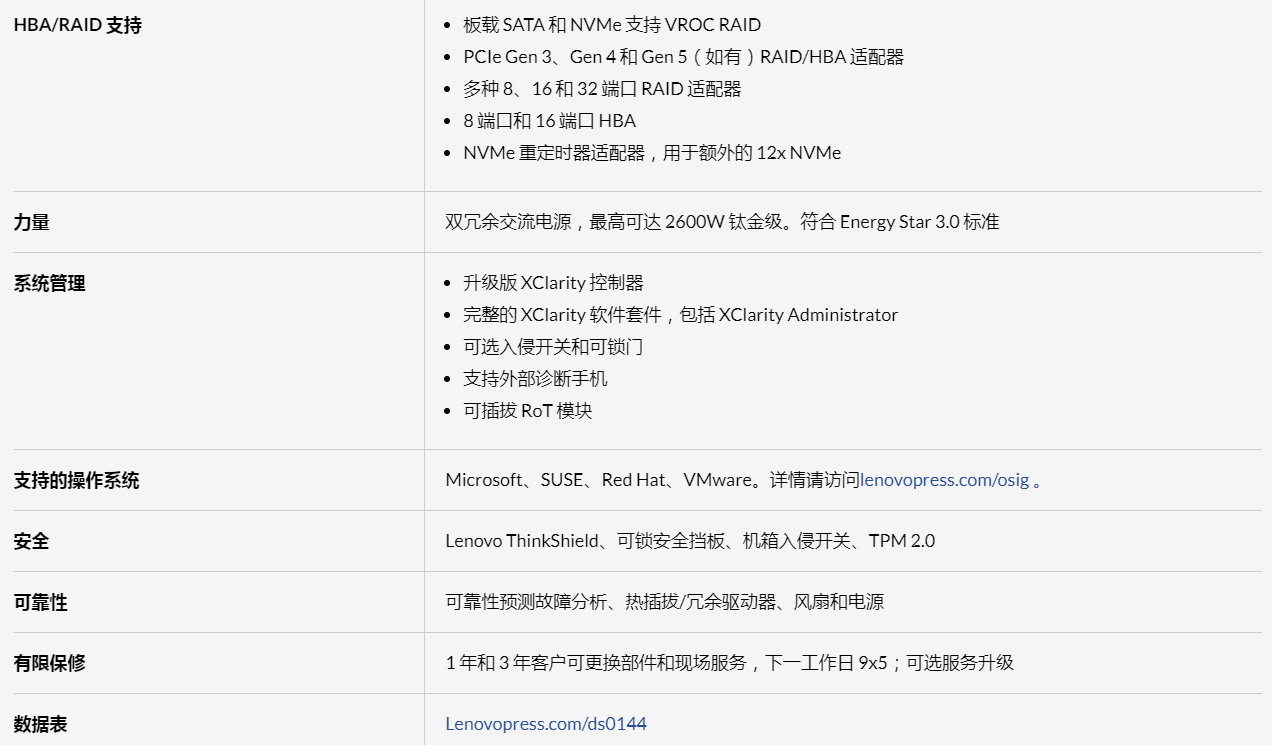Click the 支持的操作系统 row label
This screenshot has height=745, width=1272.
point(77,480)
